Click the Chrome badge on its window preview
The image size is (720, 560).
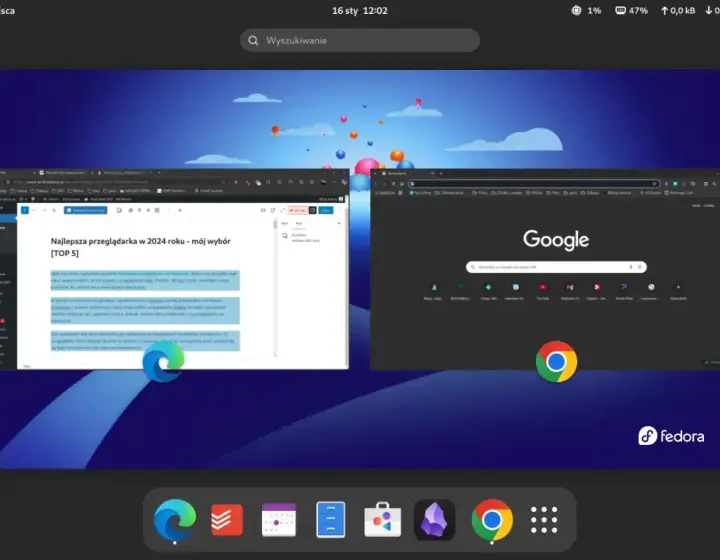tap(557, 362)
